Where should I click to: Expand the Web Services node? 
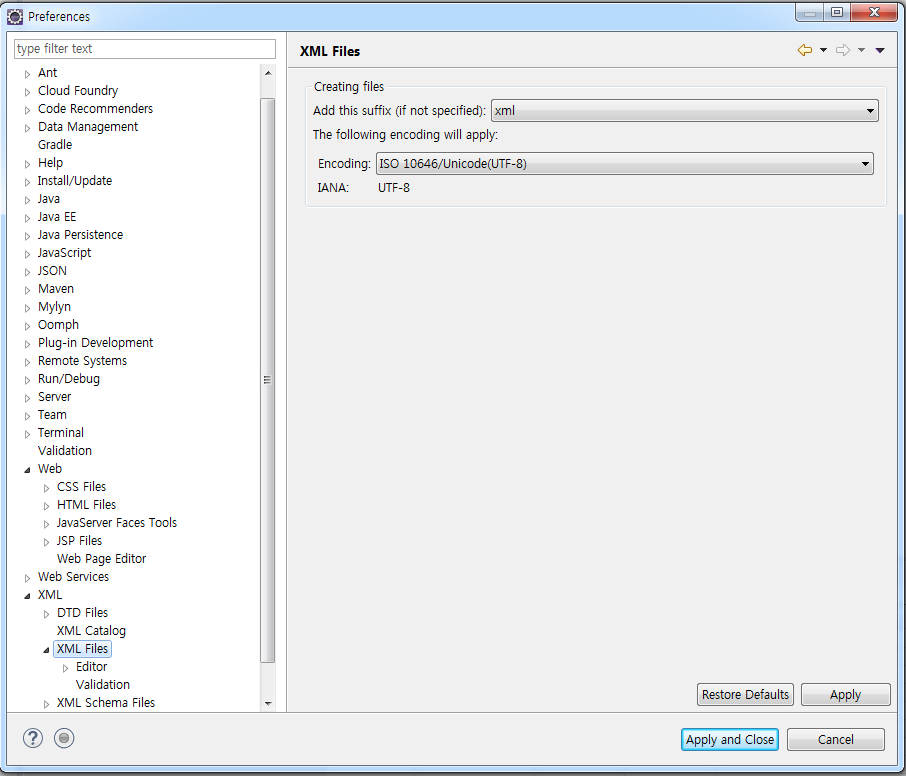pos(27,578)
